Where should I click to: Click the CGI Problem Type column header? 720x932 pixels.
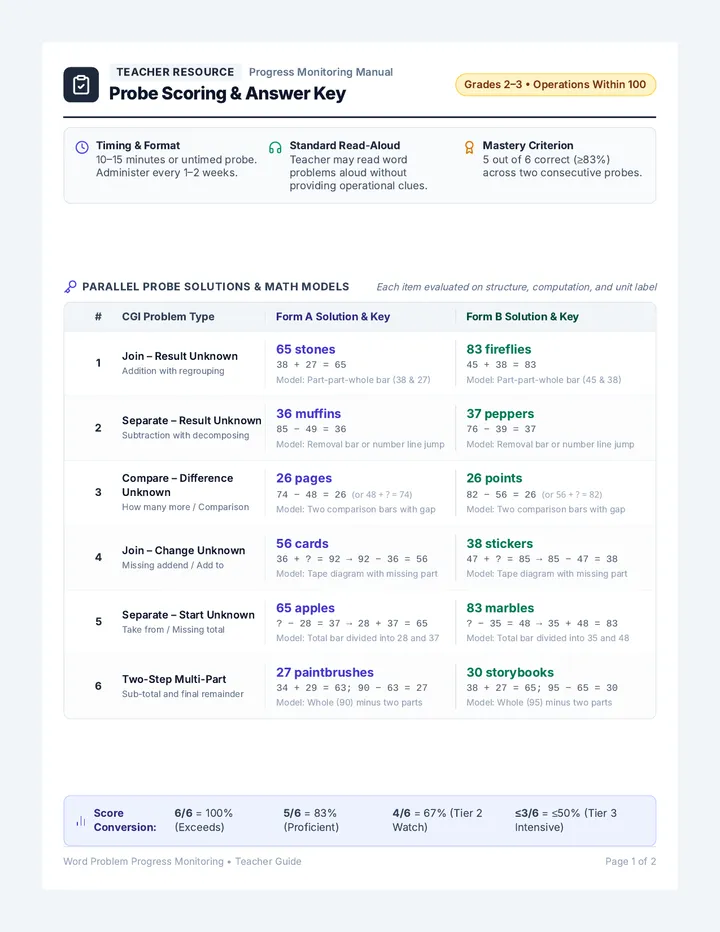[x=168, y=317]
